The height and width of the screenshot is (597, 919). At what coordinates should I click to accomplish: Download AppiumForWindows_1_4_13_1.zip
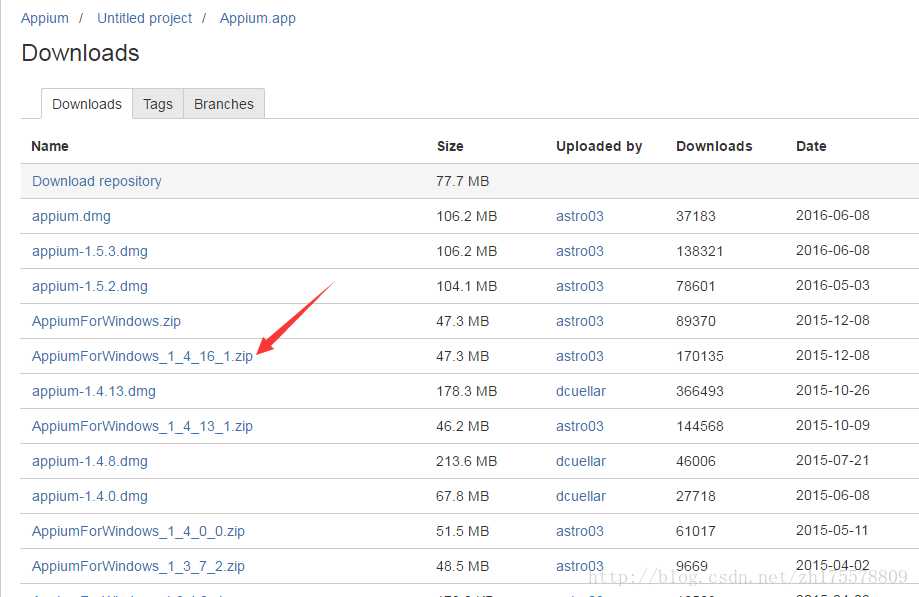(x=142, y=426)
